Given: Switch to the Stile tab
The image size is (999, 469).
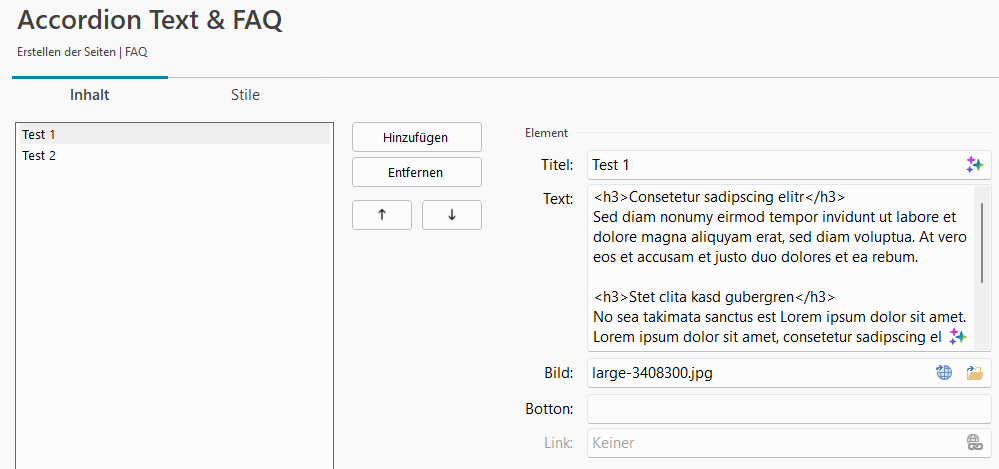Looking at the screenshot, I should click(x=245, y=95).
